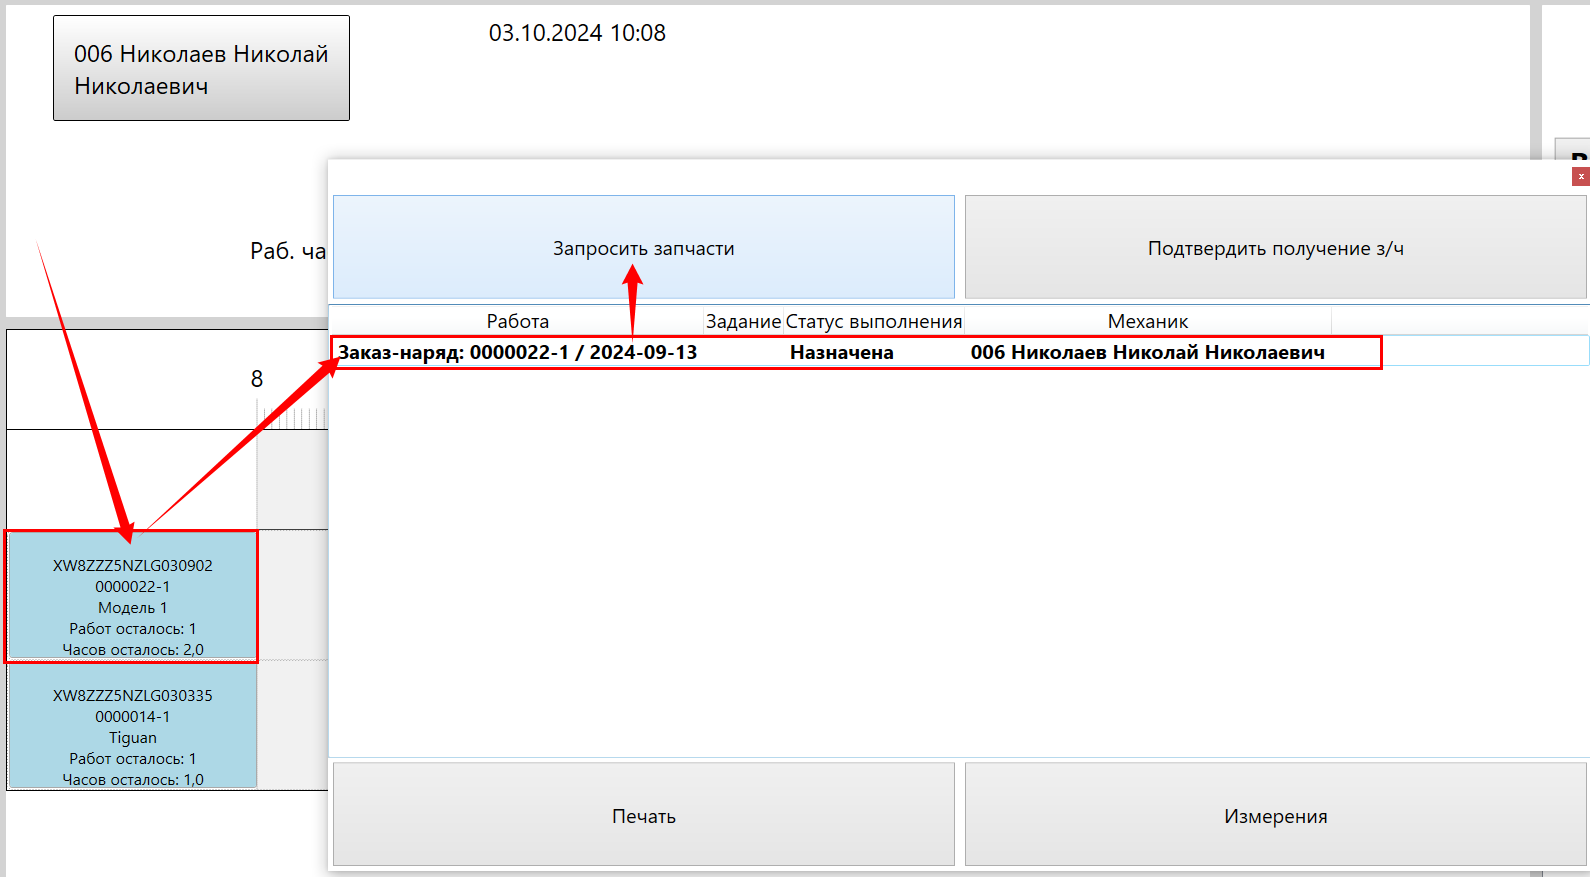Click mechanic name cell in the order row

coord(1147,352)
